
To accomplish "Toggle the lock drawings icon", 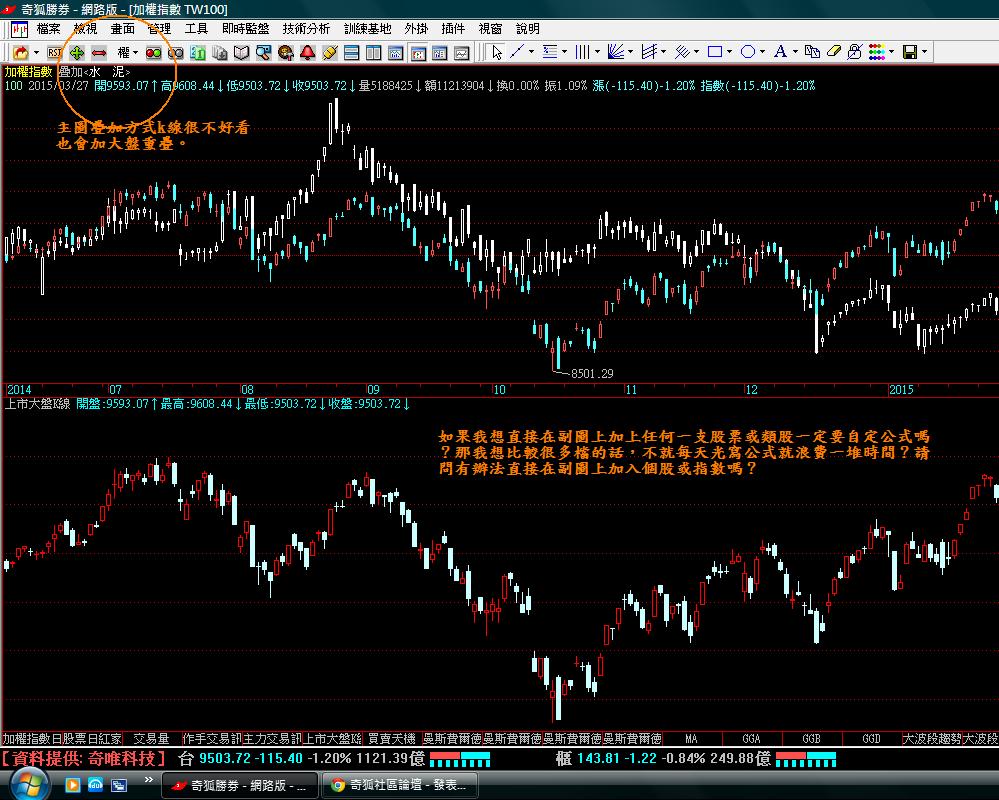I will 855,51.
